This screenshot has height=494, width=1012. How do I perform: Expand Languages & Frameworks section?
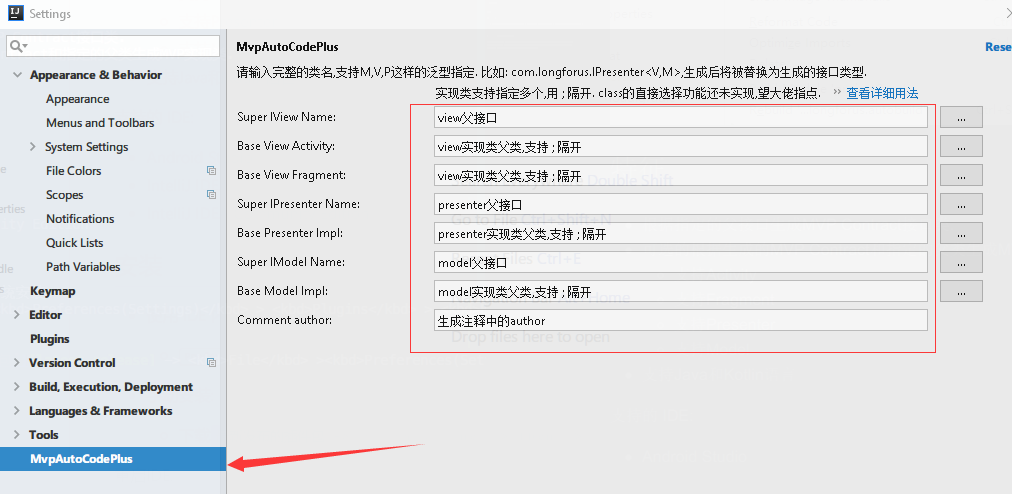(x=17, y=411)
